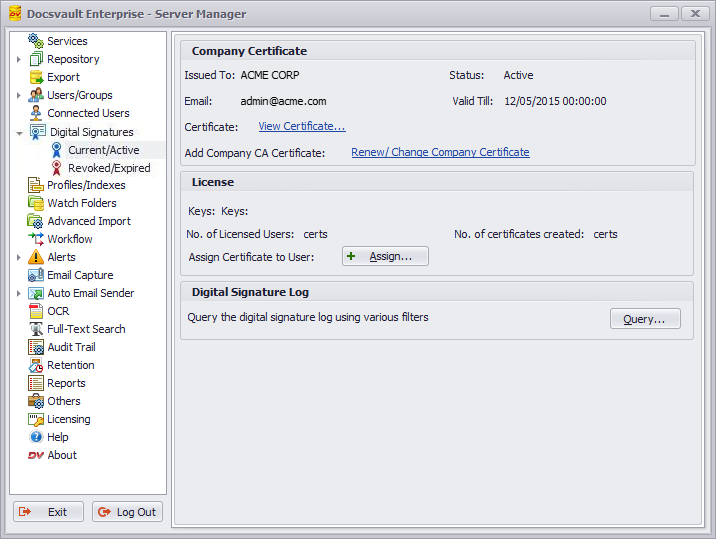Expand the Users/Groups tree node
Image resolution: width=719 pixels, height=539 pixels.
[19, 95]
